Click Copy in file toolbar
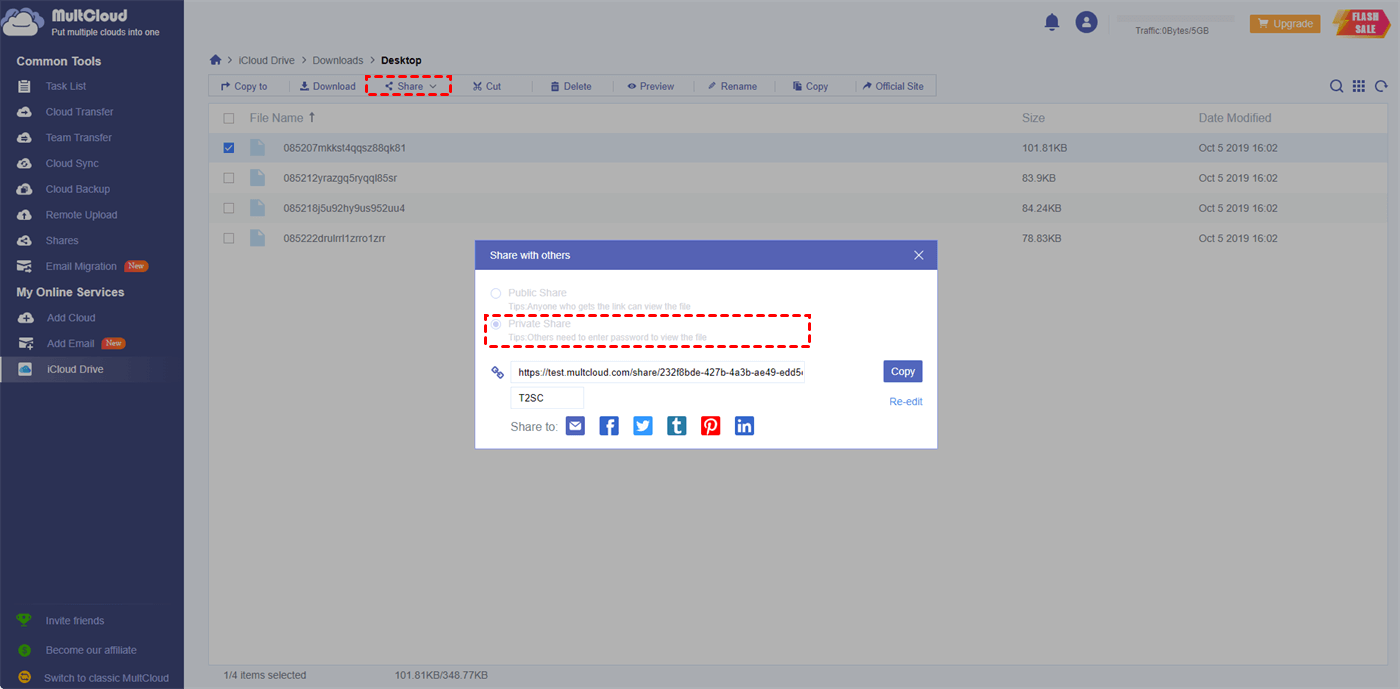The height and width of the screenshot is (689, 1400). pos(810,86)
